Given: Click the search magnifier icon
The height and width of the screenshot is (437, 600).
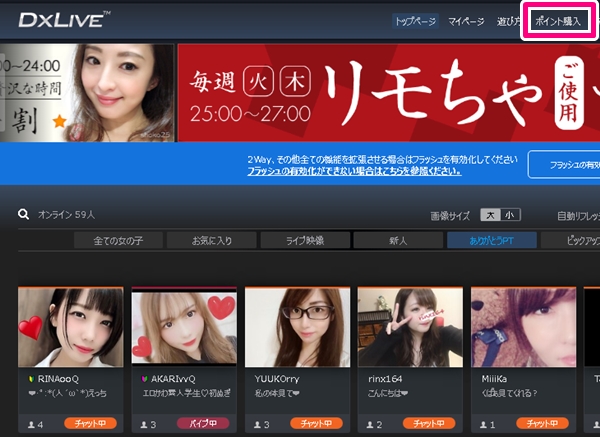Looking at the screenshot, I should coord(23,214).
